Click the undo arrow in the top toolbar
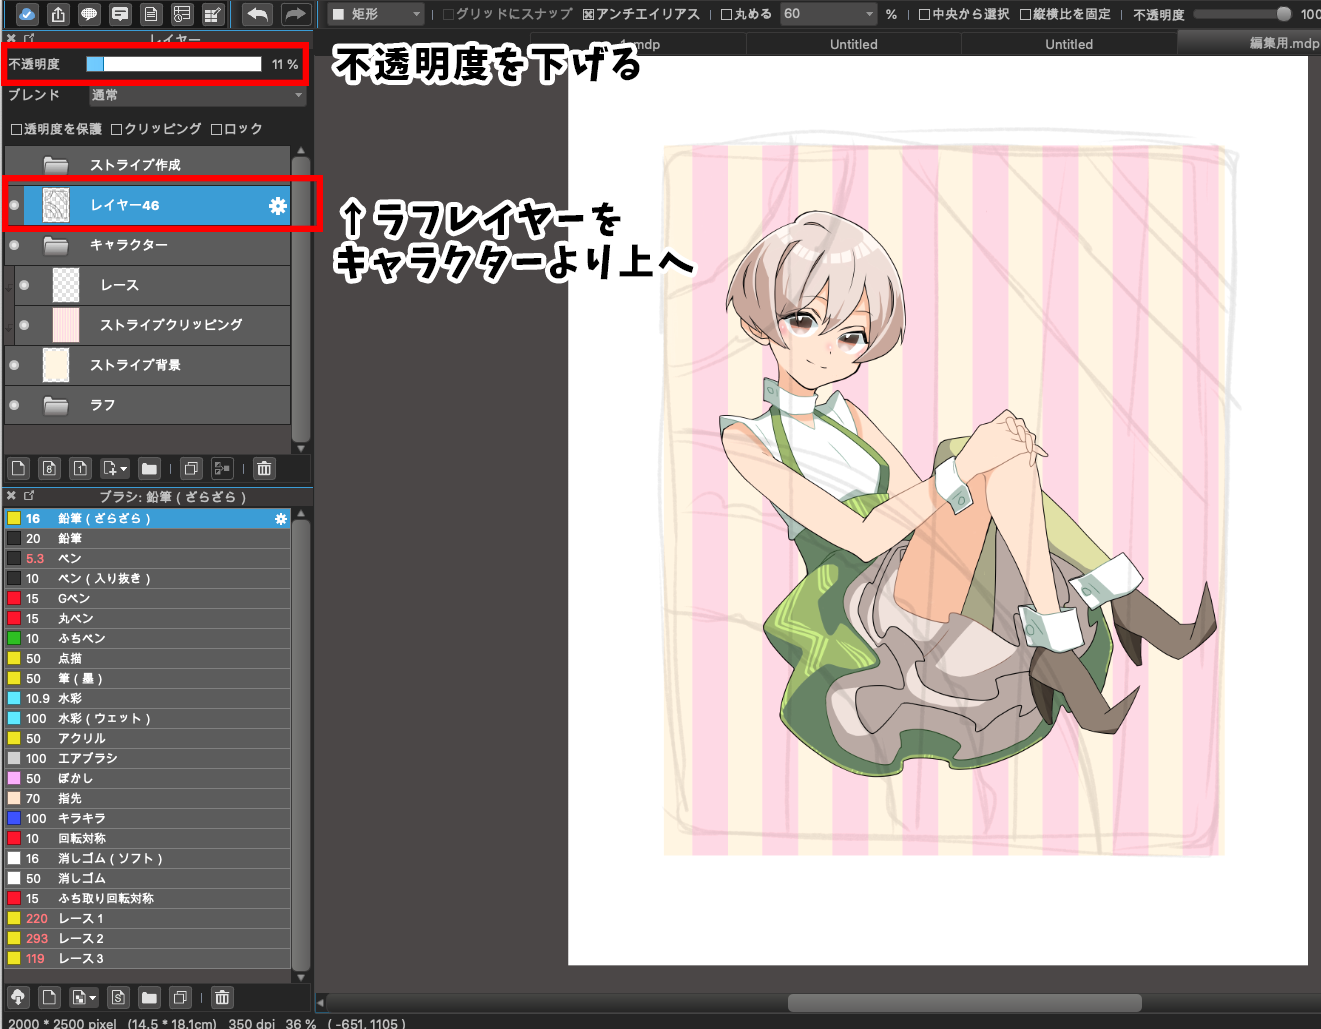This screenshot has height=1029, width=1321. (x=258, y=14)
